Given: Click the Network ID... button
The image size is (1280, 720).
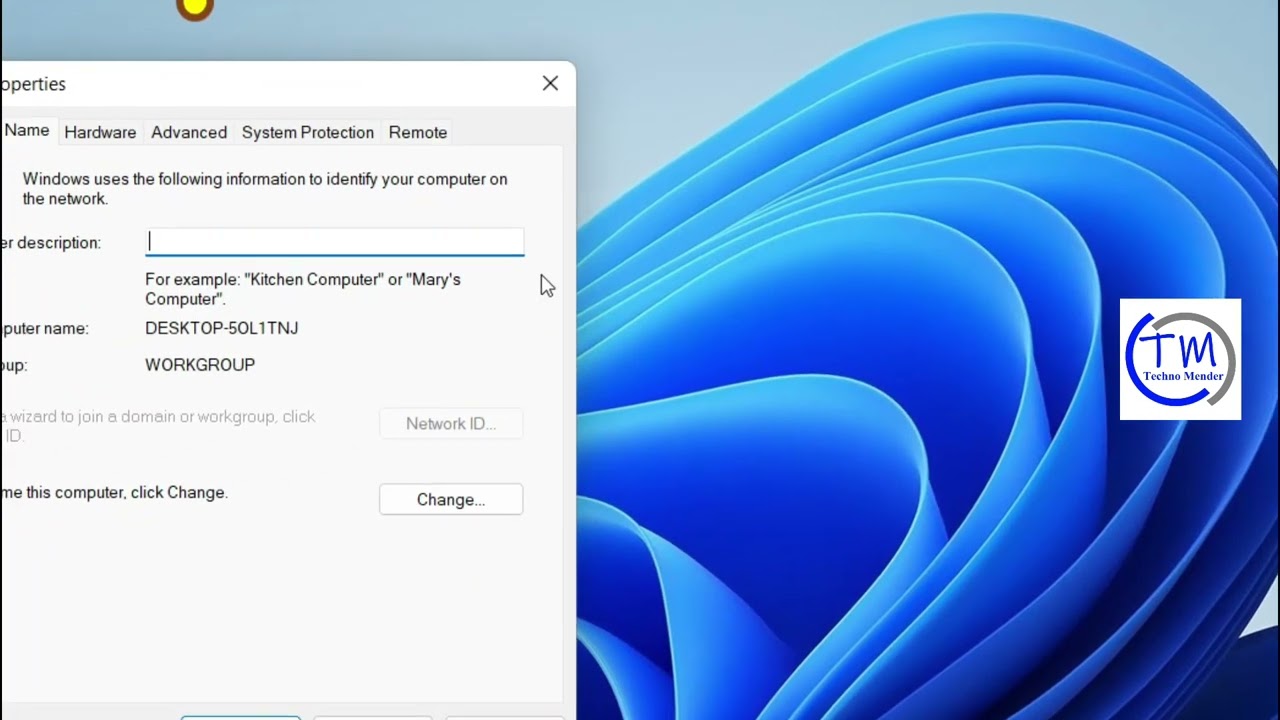Looking at the screenshot, I should click(x=451, y=423).
